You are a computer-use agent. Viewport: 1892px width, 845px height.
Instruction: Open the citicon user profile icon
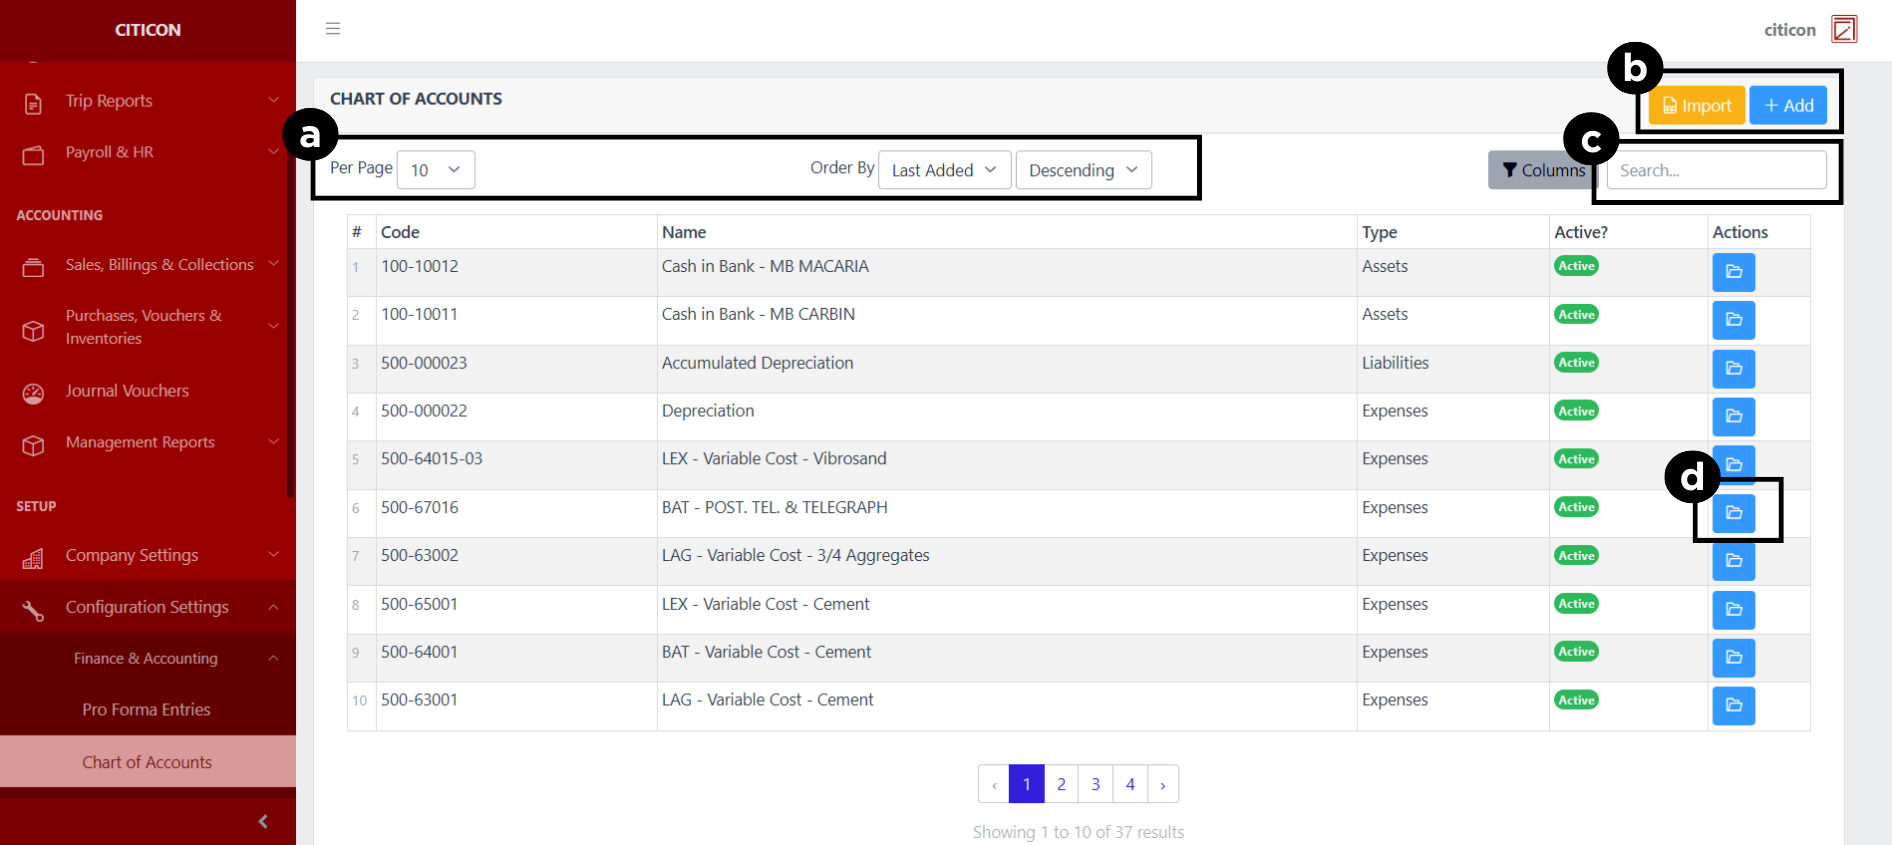point(1843,29)
